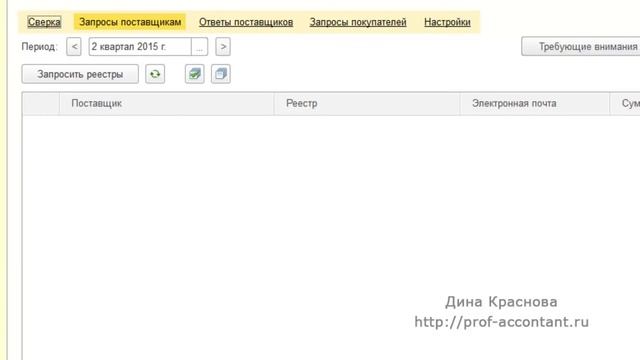Go to the Настройки tab

[447, 22]
